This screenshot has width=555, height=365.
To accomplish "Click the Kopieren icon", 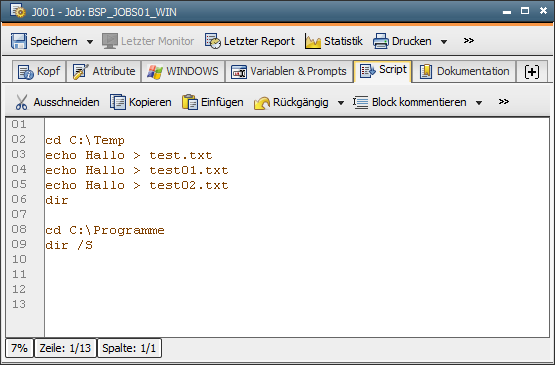I will coord(118,102).
